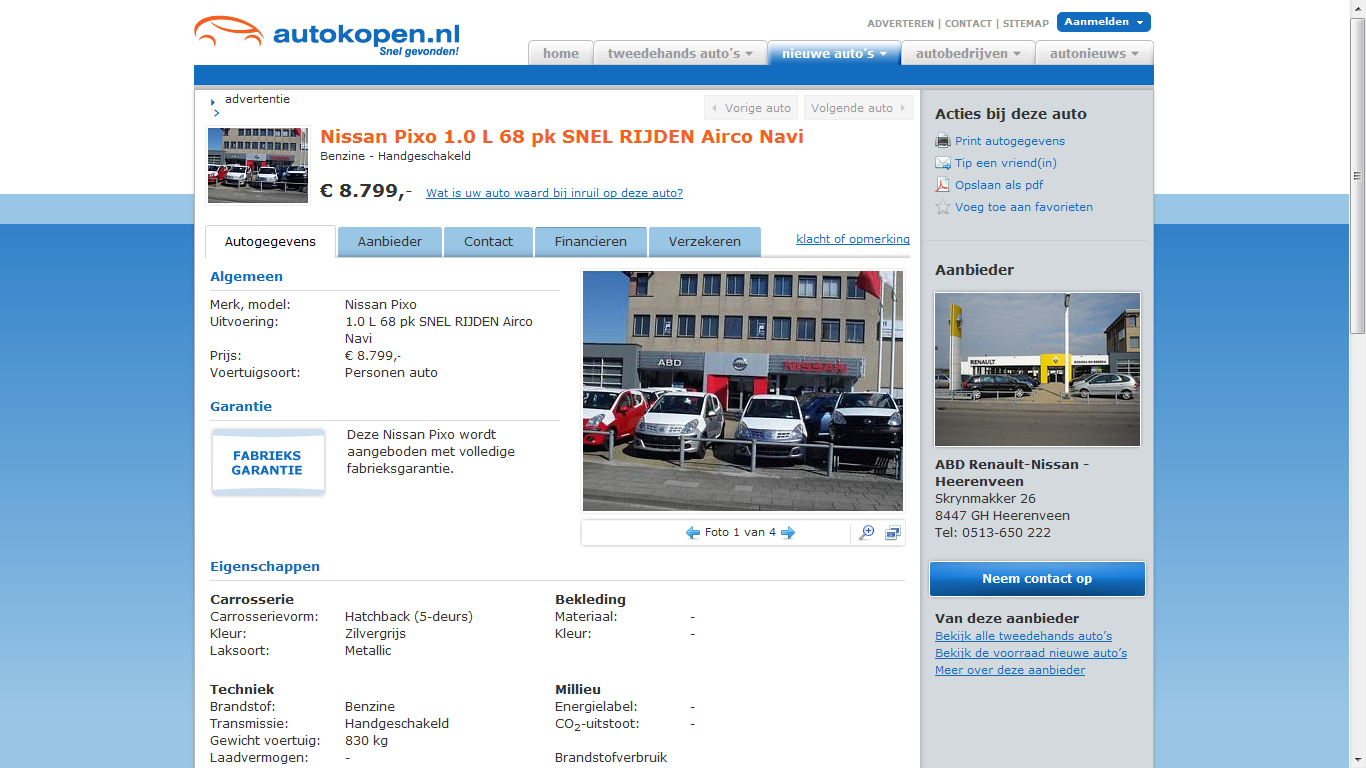Click the large Nissan dealership photo
1366x768 pixels.
click(x=743, y=391)
